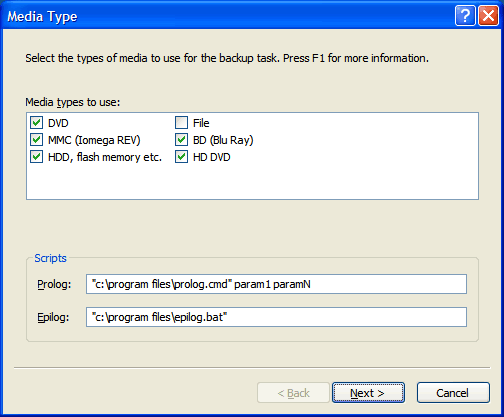Click the Cancel button
Screen dimensions: 504x417
[453, 393]
